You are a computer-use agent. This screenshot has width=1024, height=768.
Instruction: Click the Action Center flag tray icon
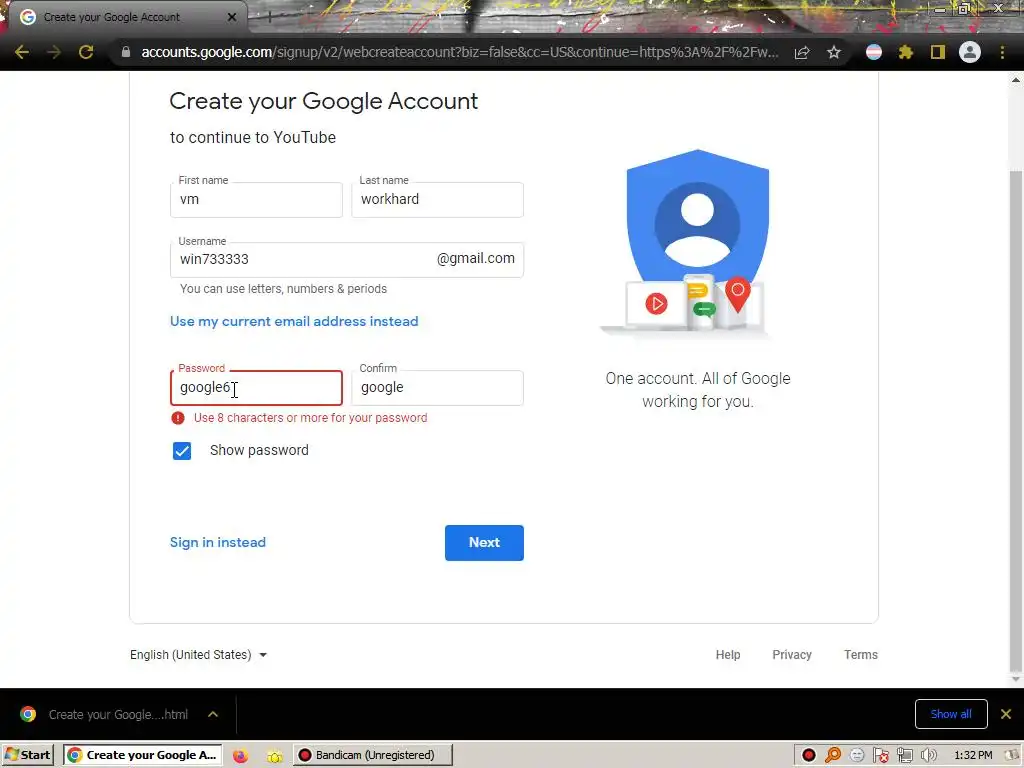click(881, 756)
